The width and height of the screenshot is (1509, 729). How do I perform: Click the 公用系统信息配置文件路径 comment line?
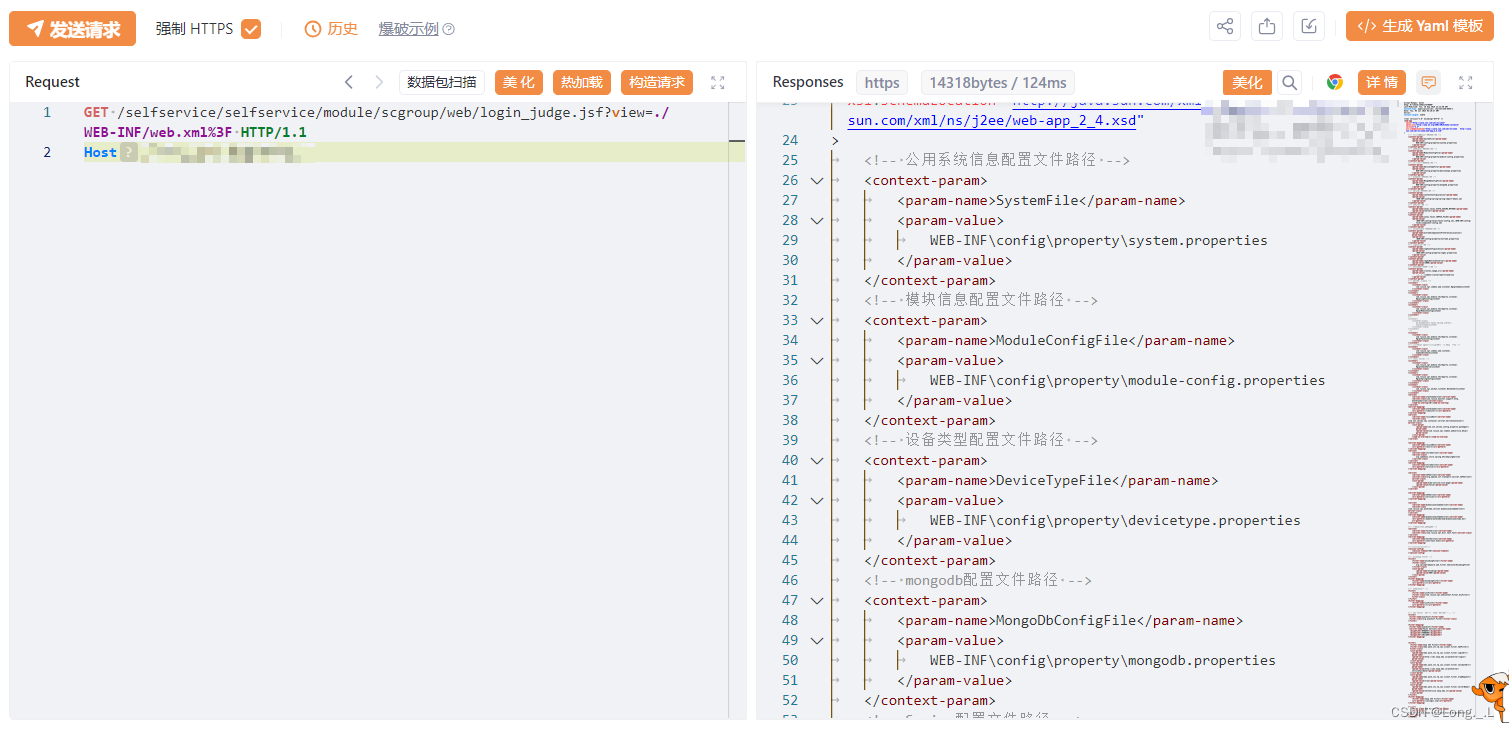tap(997, 160)
